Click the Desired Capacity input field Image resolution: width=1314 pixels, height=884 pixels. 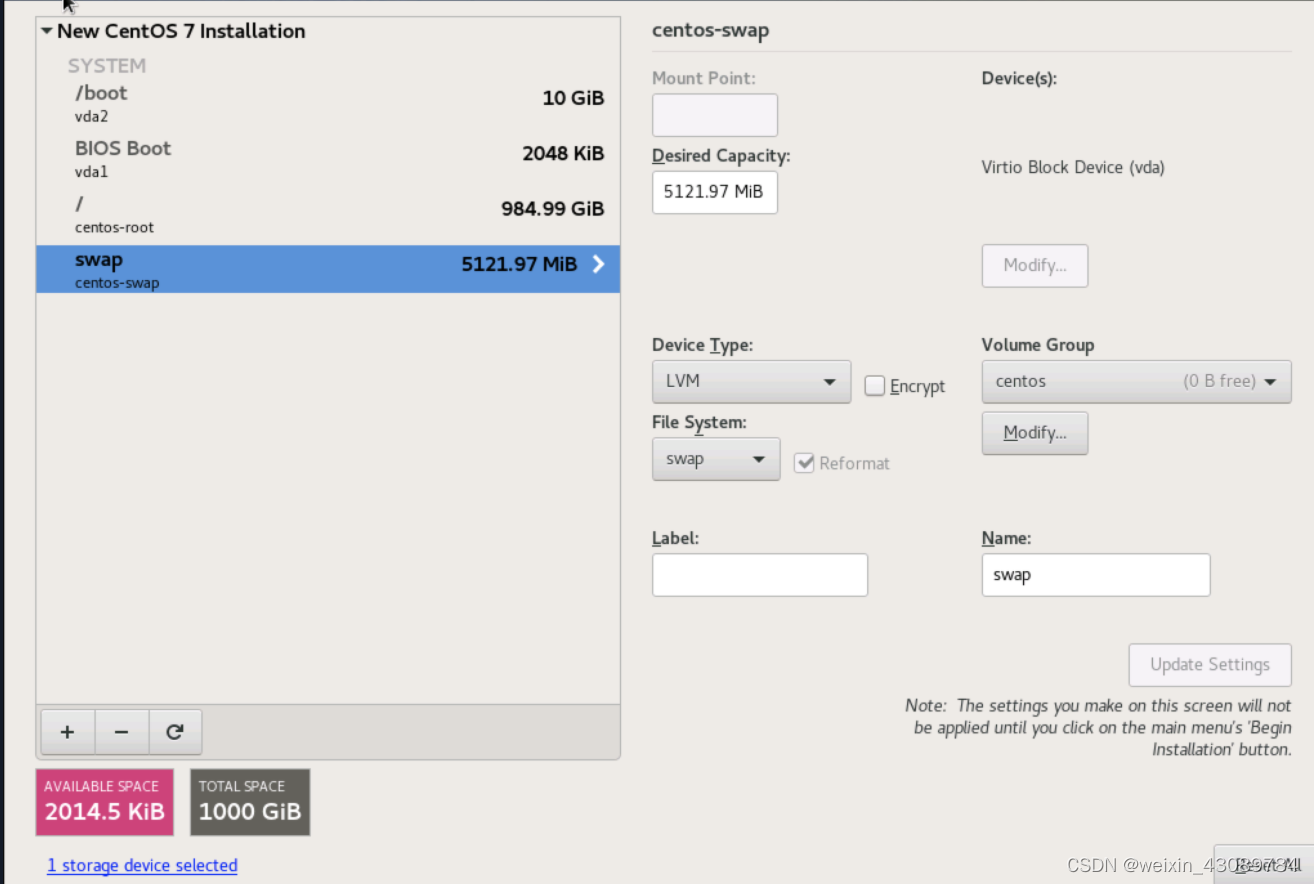(x=714, y=192)
